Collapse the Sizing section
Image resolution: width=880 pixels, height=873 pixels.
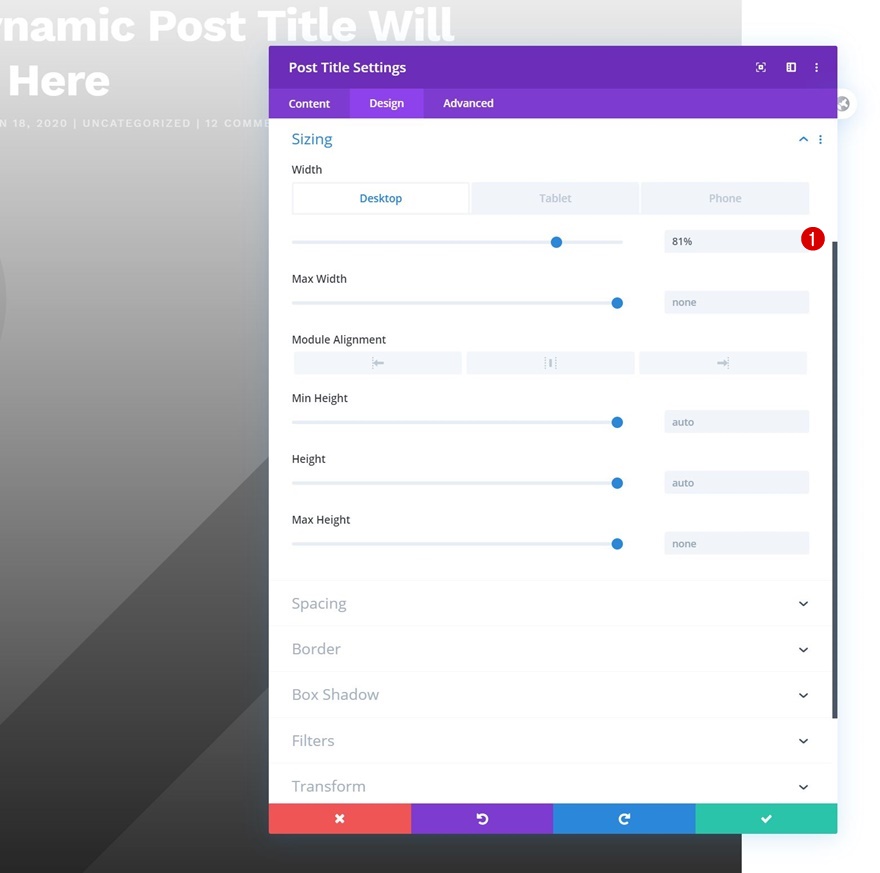click(x=803, y=139)
